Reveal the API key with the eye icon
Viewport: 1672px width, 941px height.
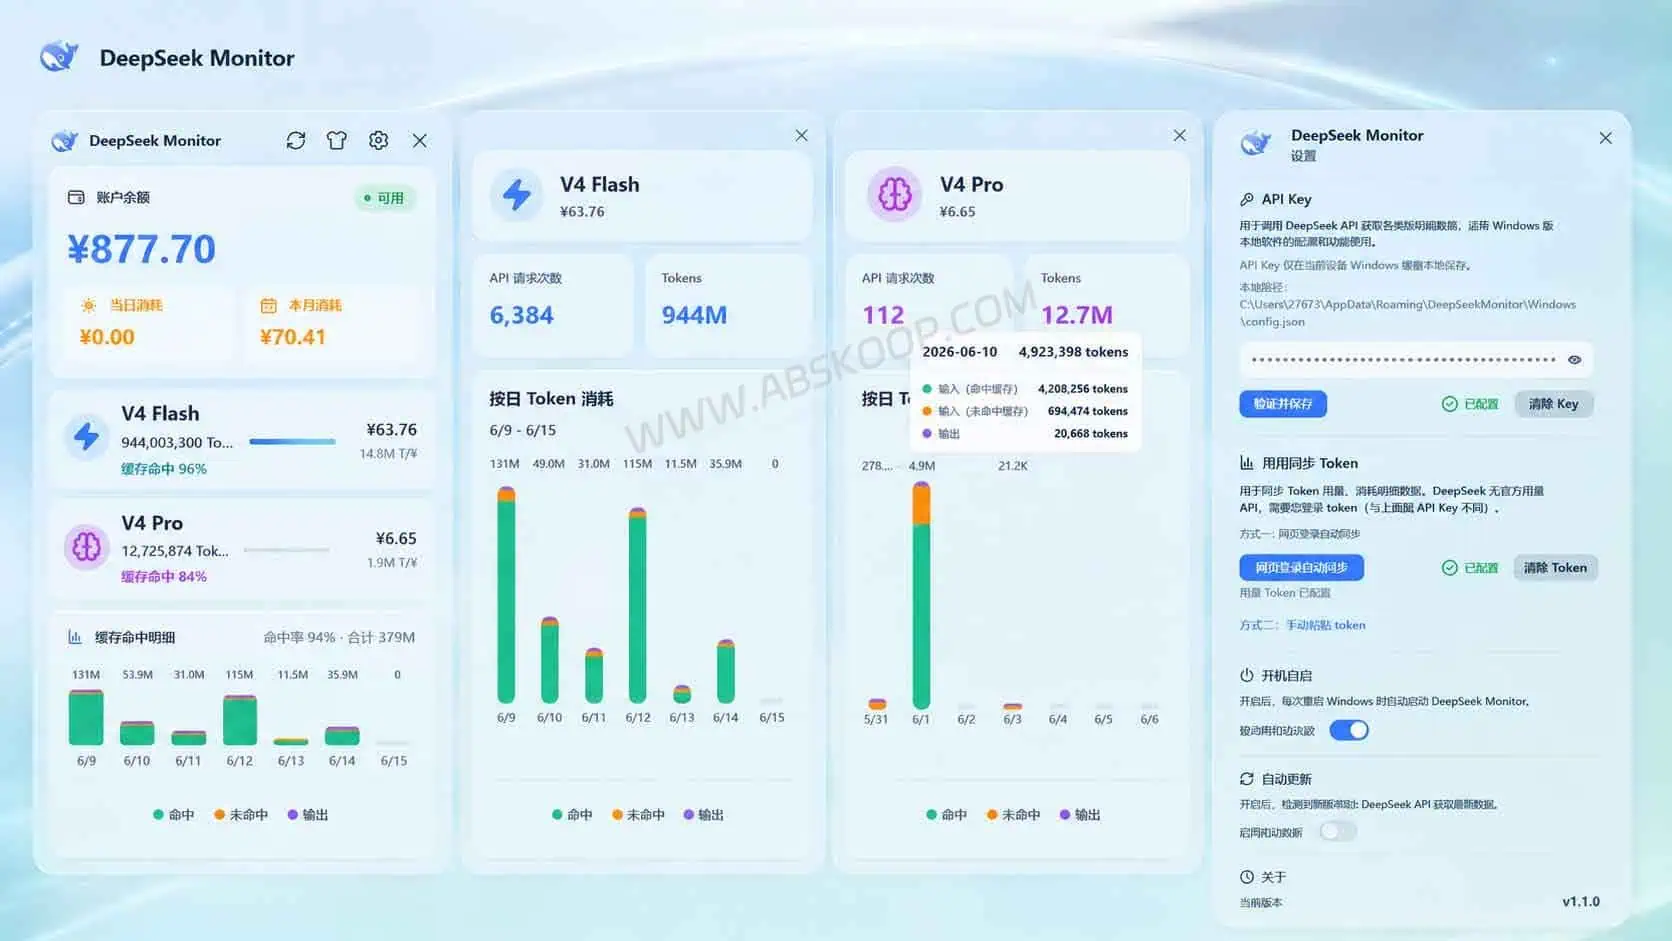pyautogui.click(x=1574, y=360)
